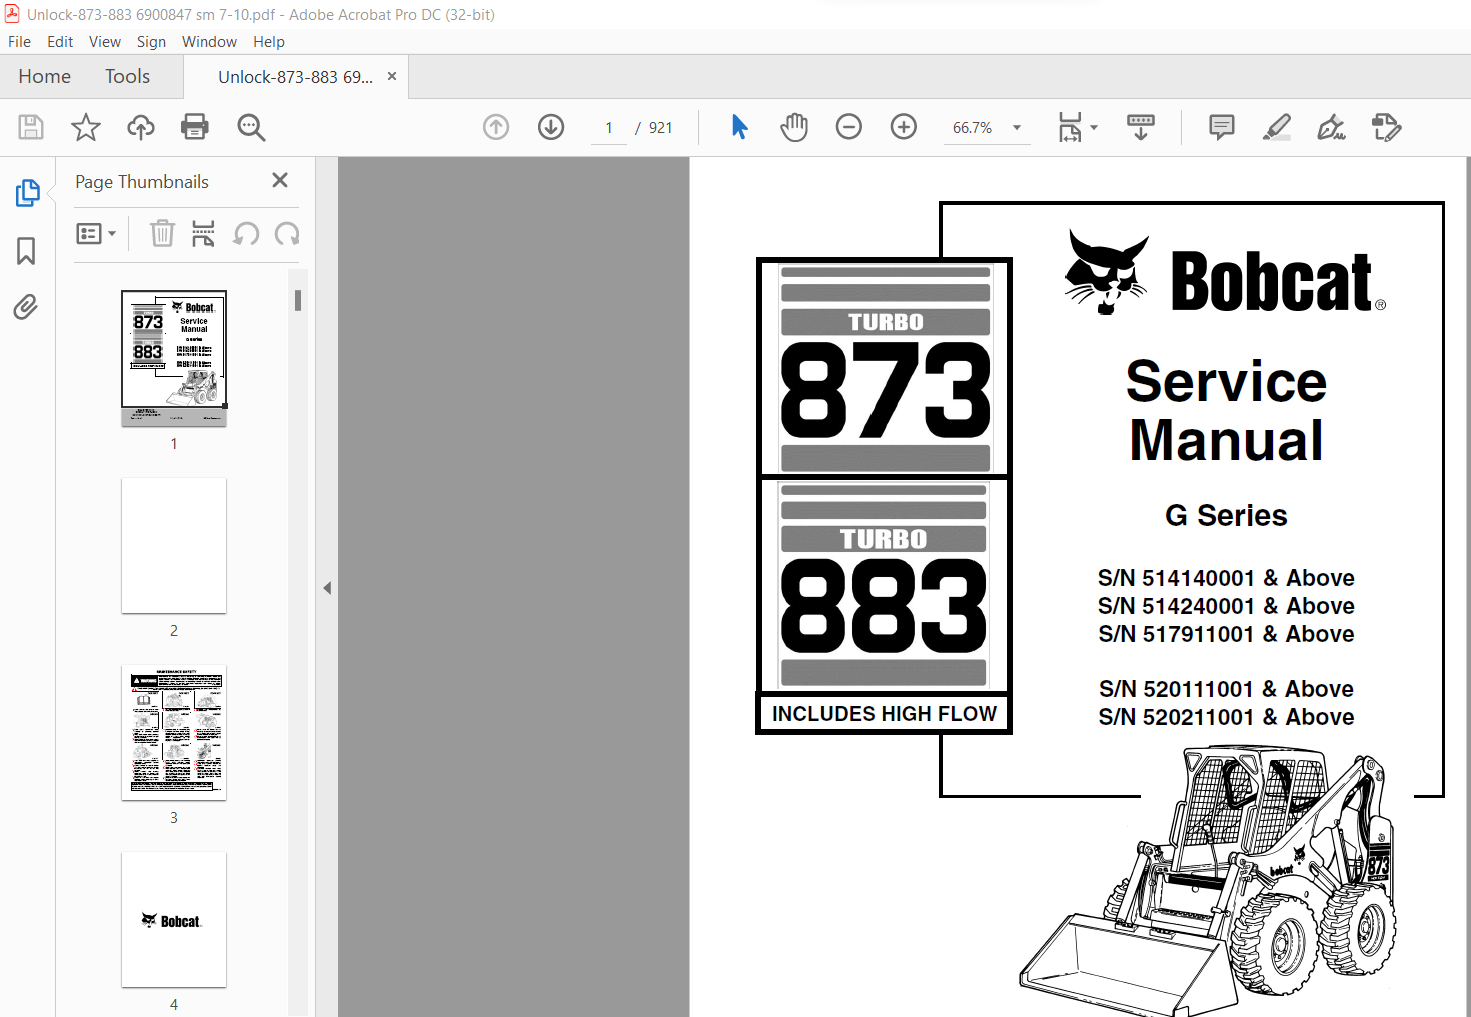Select page 2 blank thumbnail
Image resolution: width=1471 pixels, height=1017 pixels.
click(x=174, y=545)
